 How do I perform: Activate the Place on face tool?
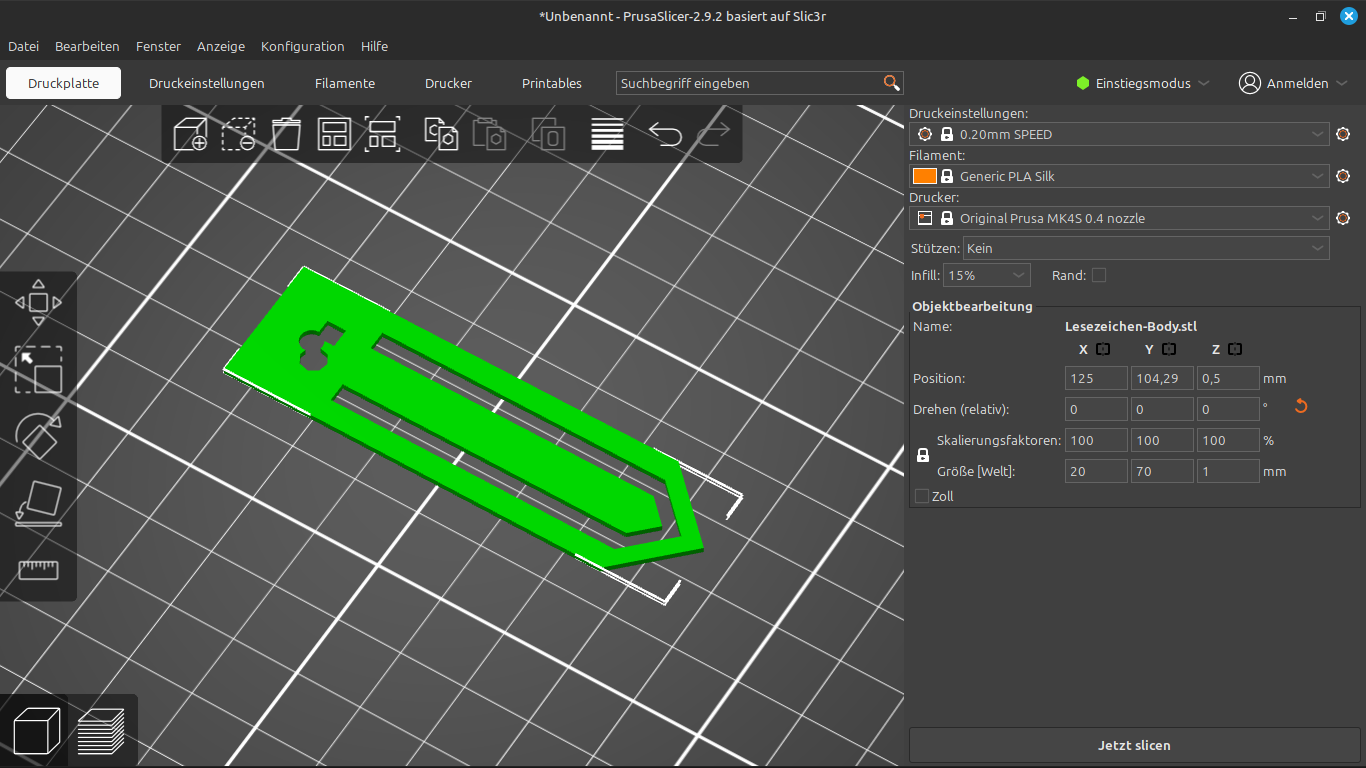pos(38,503)
